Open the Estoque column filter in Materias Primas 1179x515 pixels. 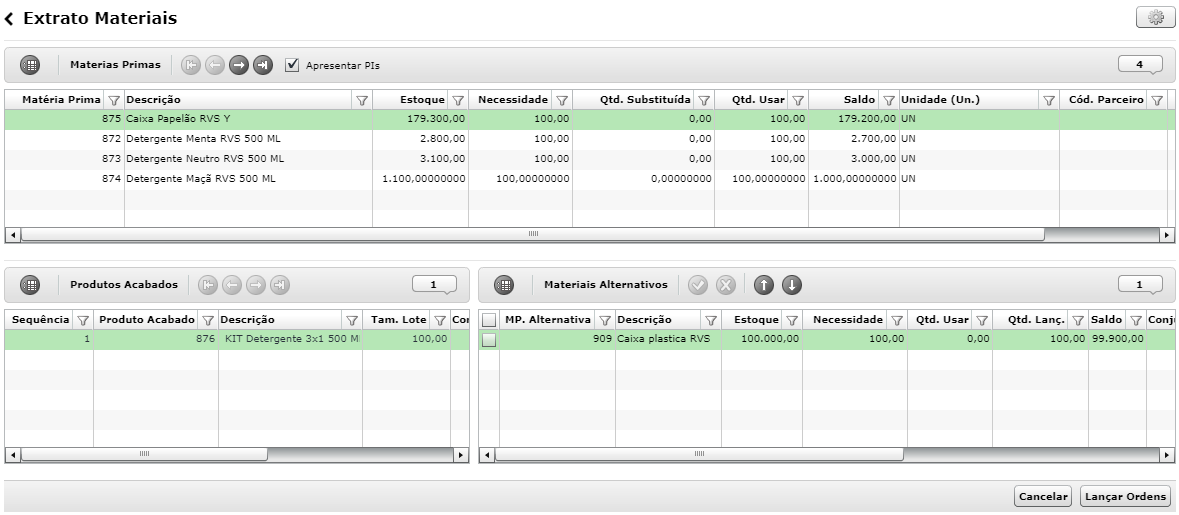[457, 100]
